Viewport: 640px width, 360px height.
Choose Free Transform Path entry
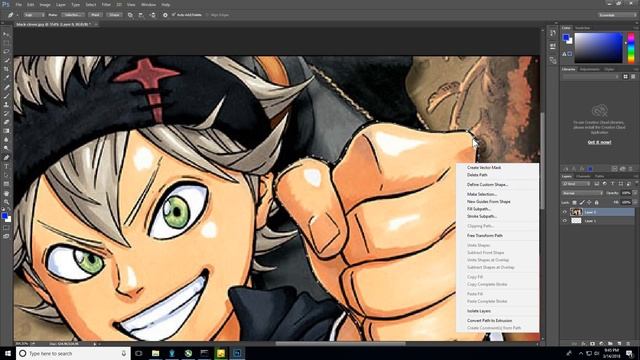pyautogui.click(x=484, y=236)
